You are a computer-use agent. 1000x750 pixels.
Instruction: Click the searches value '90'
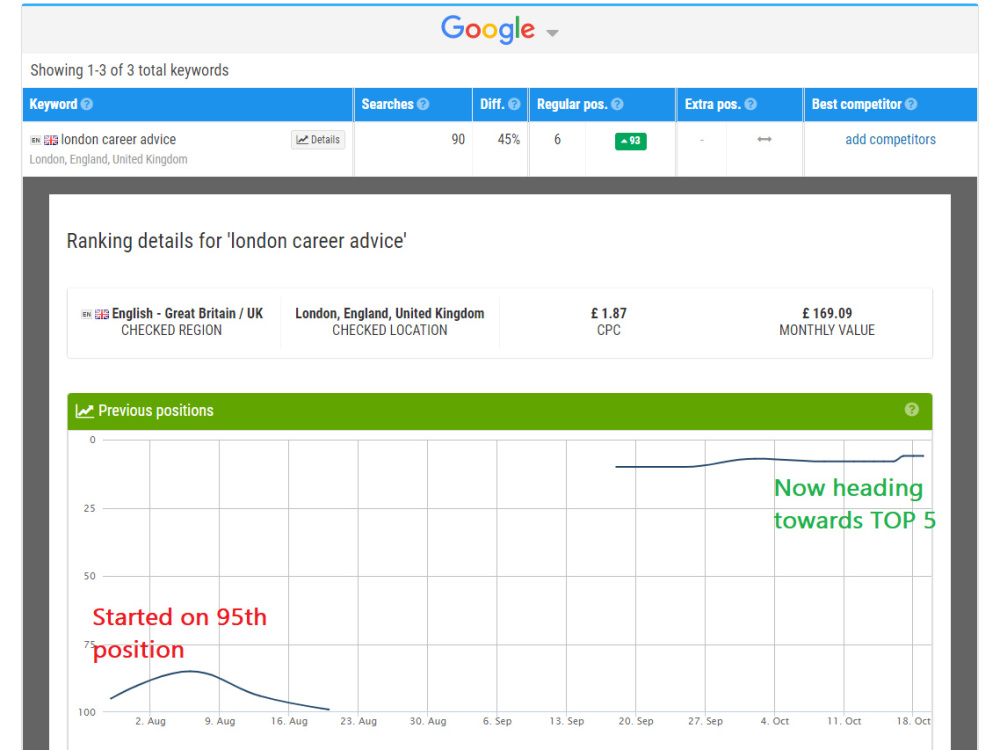pos(458,140)
